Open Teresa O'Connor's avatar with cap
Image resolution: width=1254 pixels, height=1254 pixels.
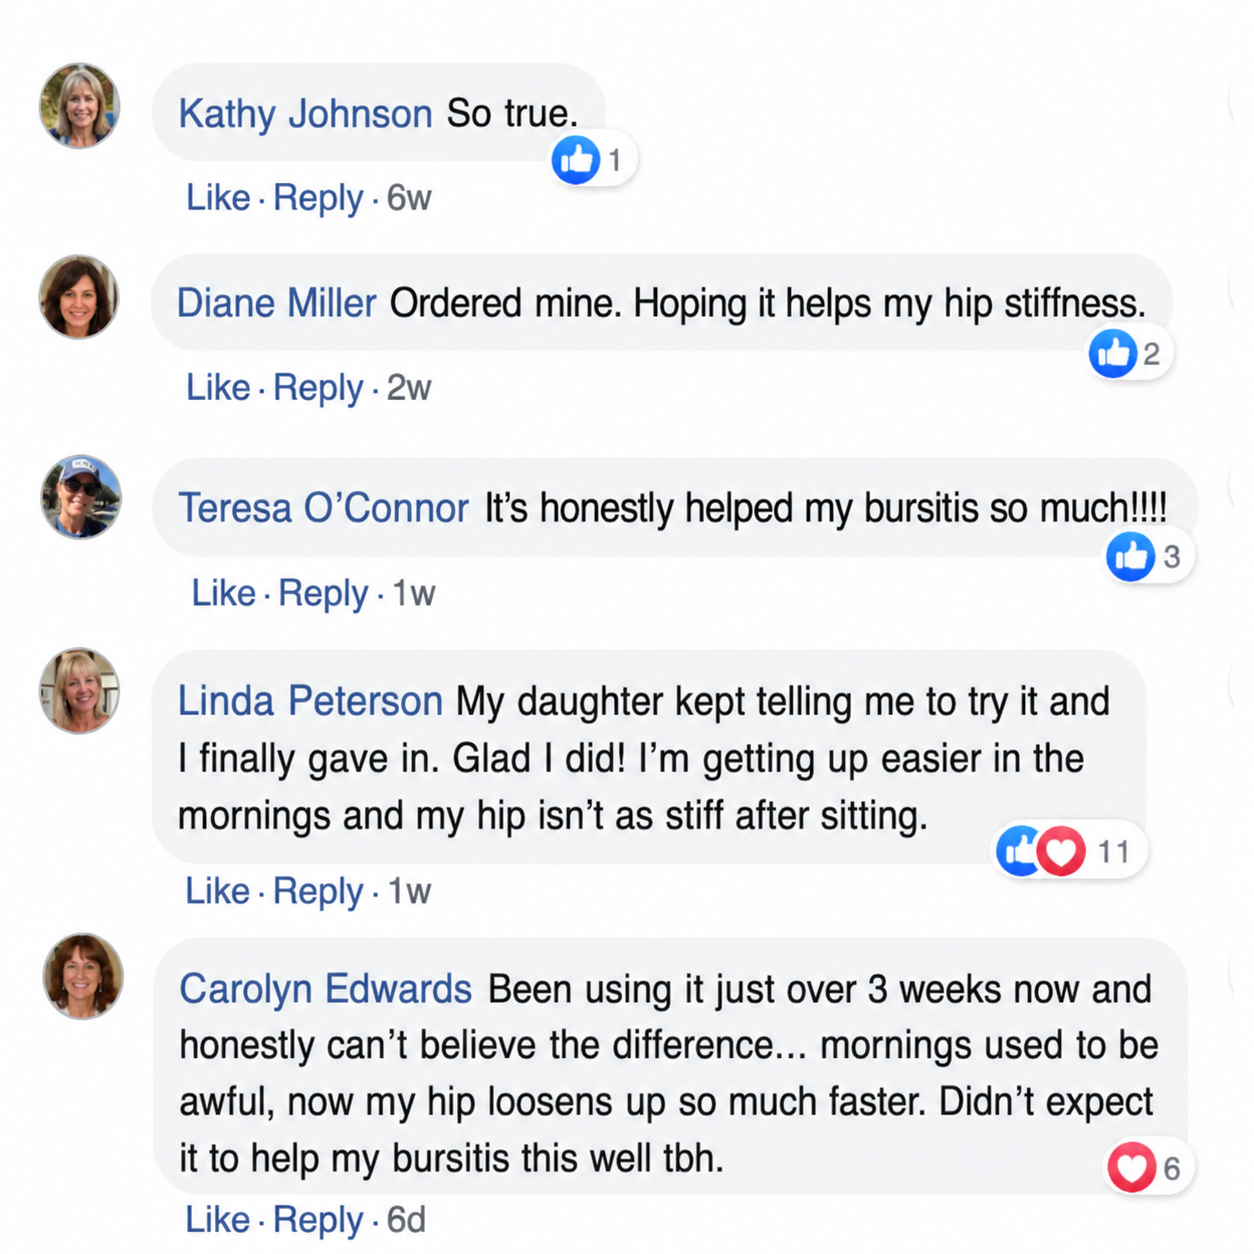(x=81, y=497)
